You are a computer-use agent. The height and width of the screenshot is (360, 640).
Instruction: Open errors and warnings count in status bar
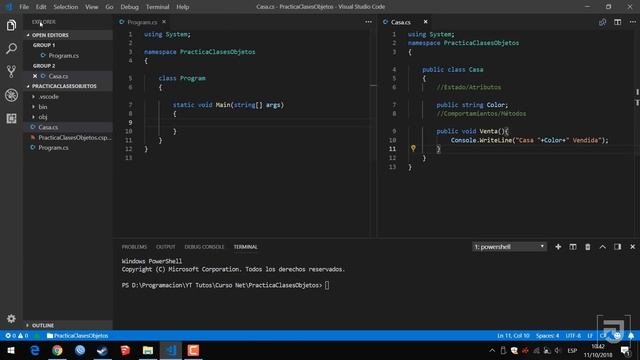pyautogui.click(x=17, y=336)
